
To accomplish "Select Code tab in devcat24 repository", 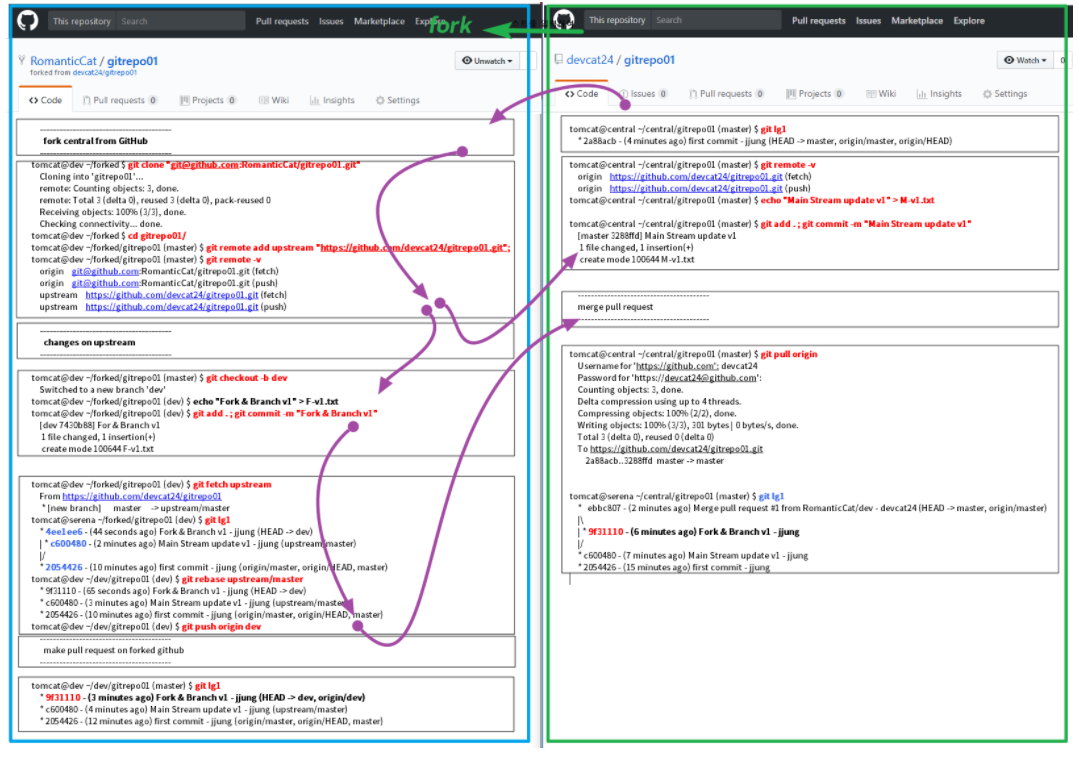I will coord(582,94).
